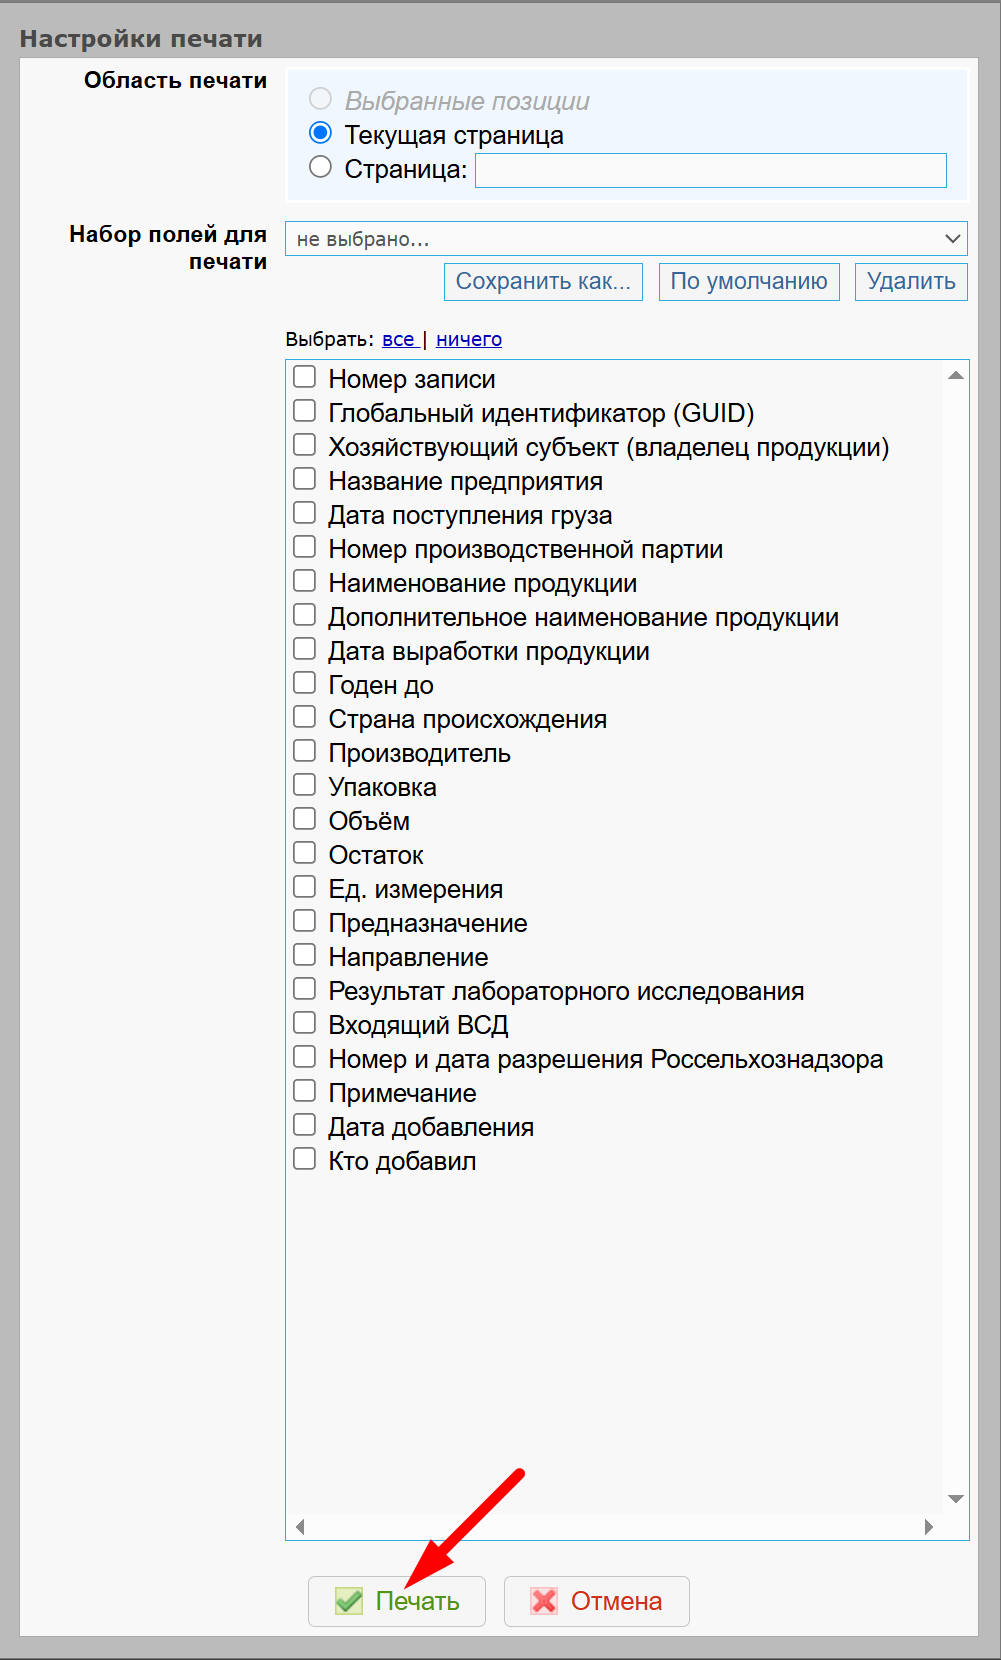Click the 'все' select all link
Image resolution: width=1001 pixels, height=1660 pixels.
coord(398,339)
